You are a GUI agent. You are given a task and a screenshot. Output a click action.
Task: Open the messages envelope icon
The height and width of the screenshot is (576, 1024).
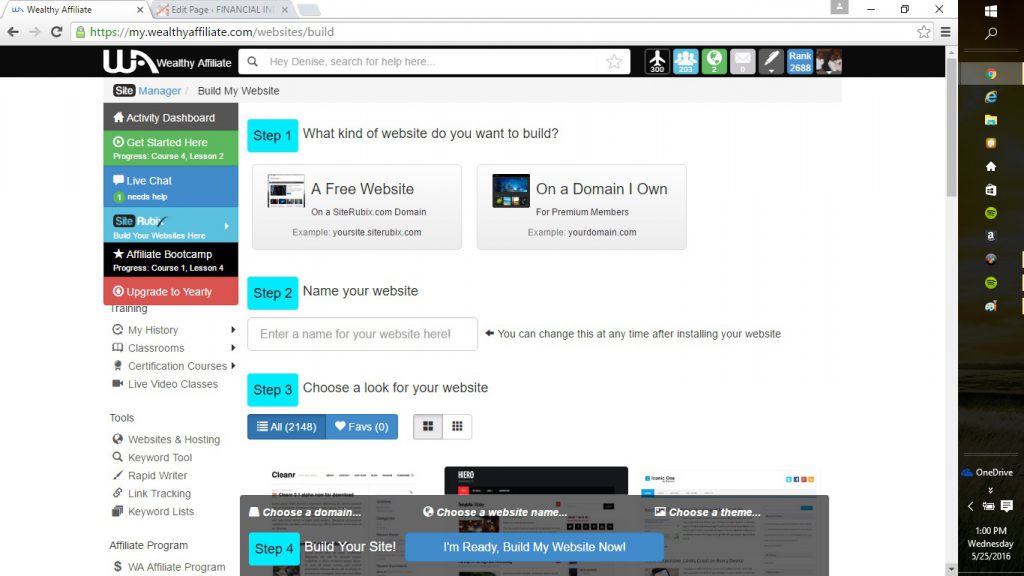(x=743, y=61)
